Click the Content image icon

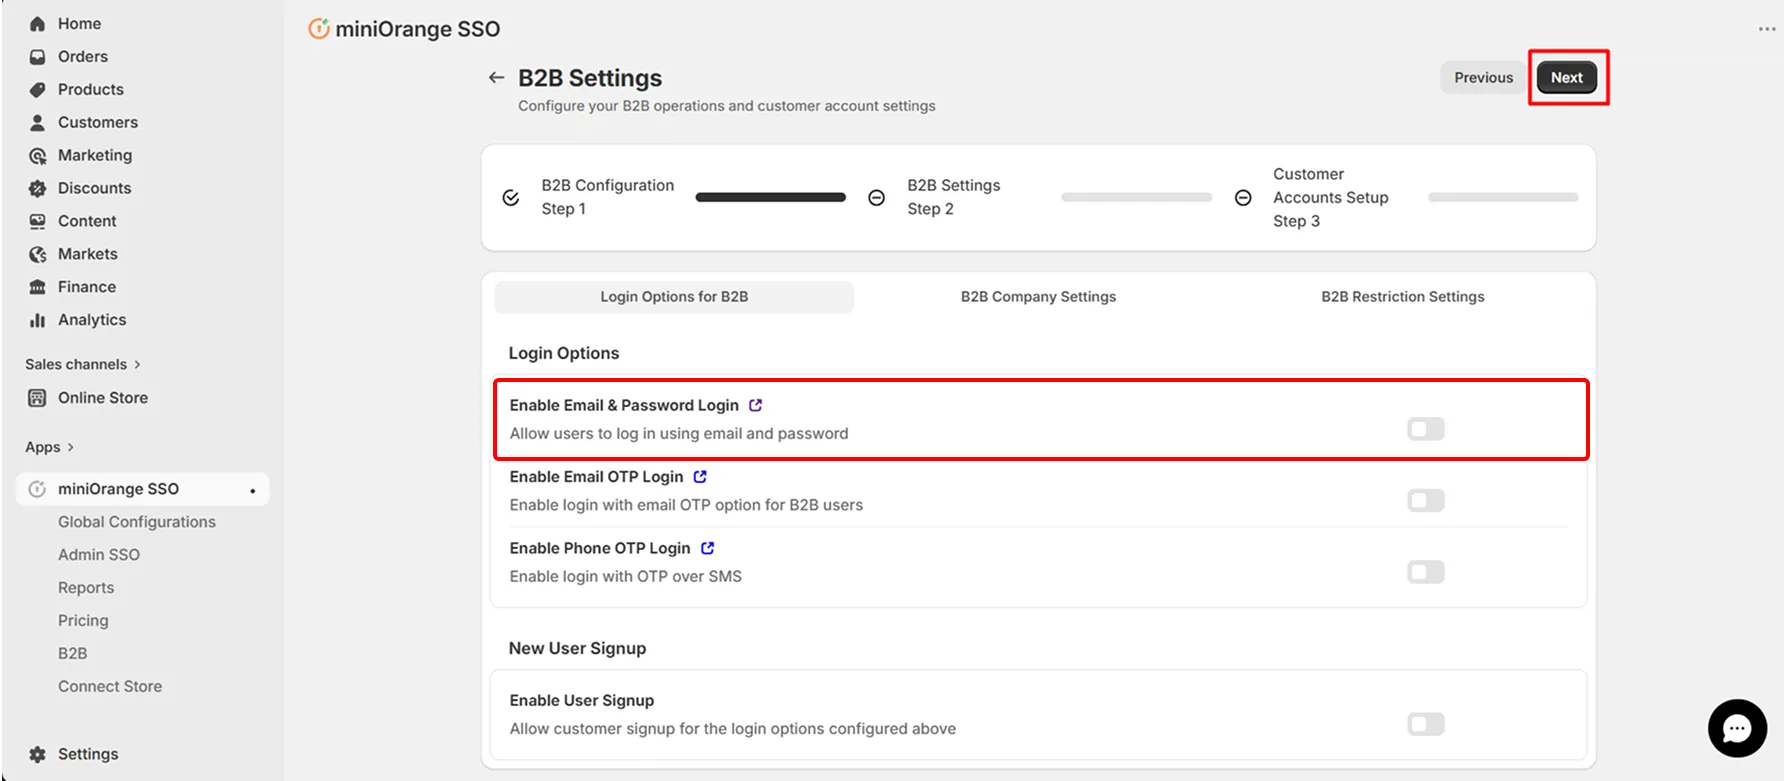click(37, 221)
